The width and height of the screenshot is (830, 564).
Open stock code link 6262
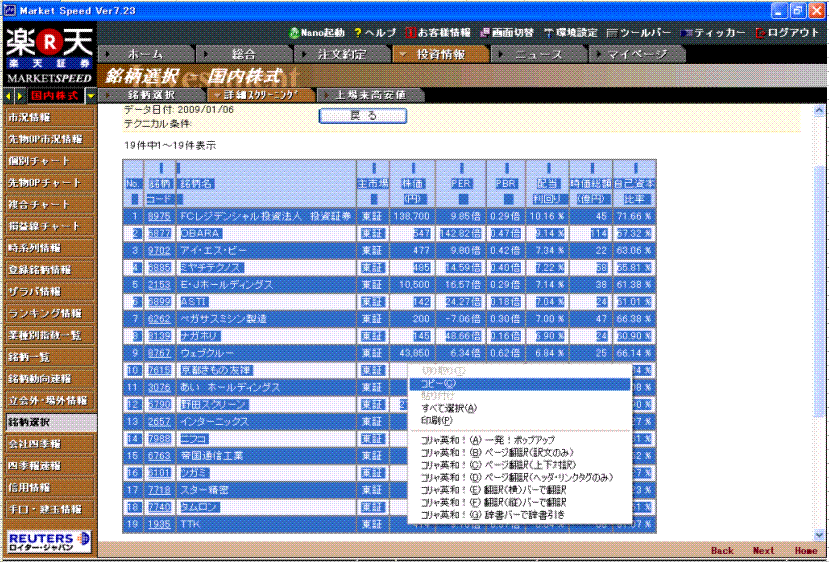coord(159,319)
